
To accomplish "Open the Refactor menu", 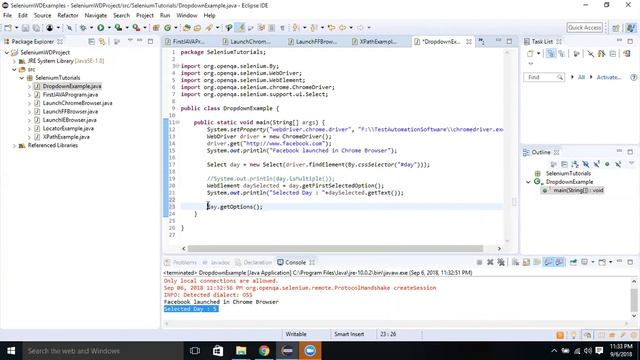I will click(x=67, y=16).
